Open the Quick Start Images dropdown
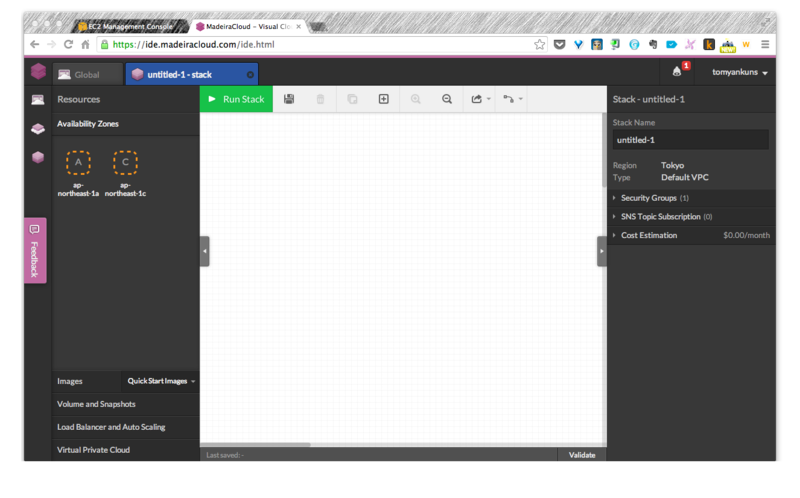 click(161, 381)
